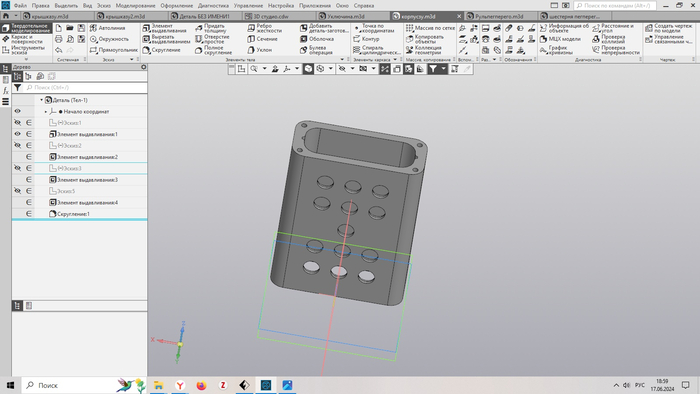
Task: Open Массив по сетке pattern tool
Action: click(430, 28)
